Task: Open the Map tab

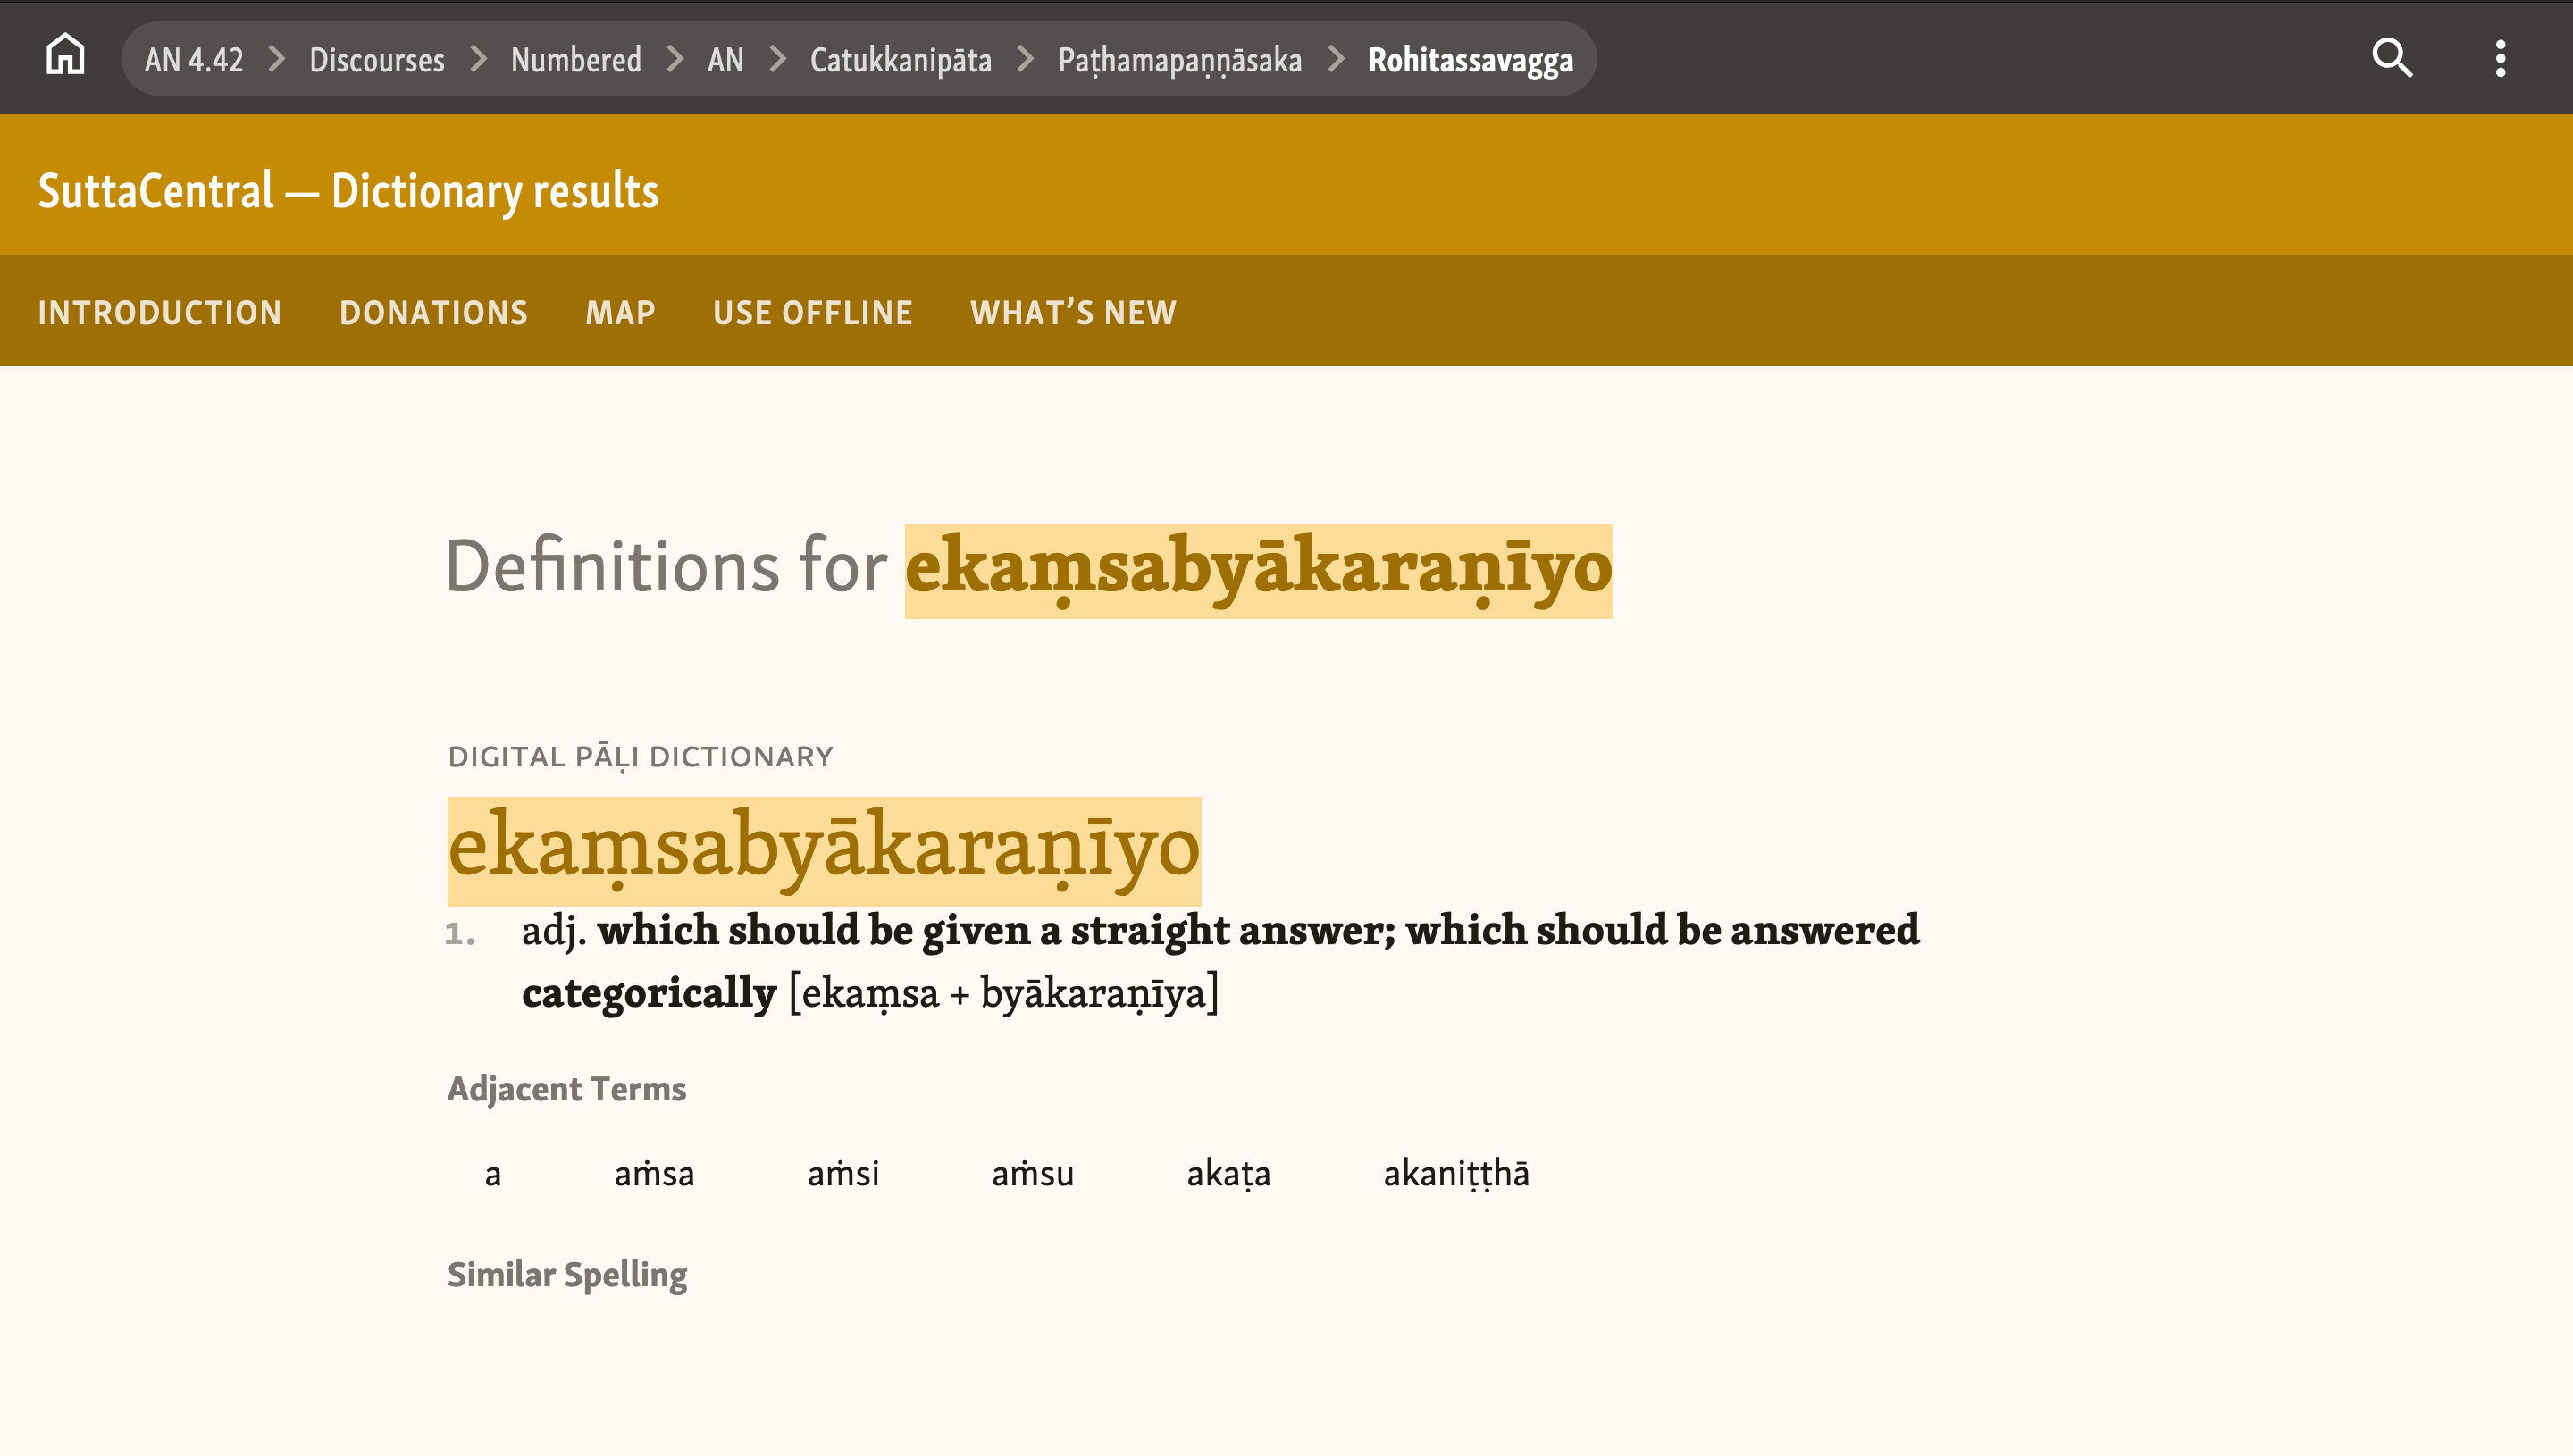Action: click(620, 313)
